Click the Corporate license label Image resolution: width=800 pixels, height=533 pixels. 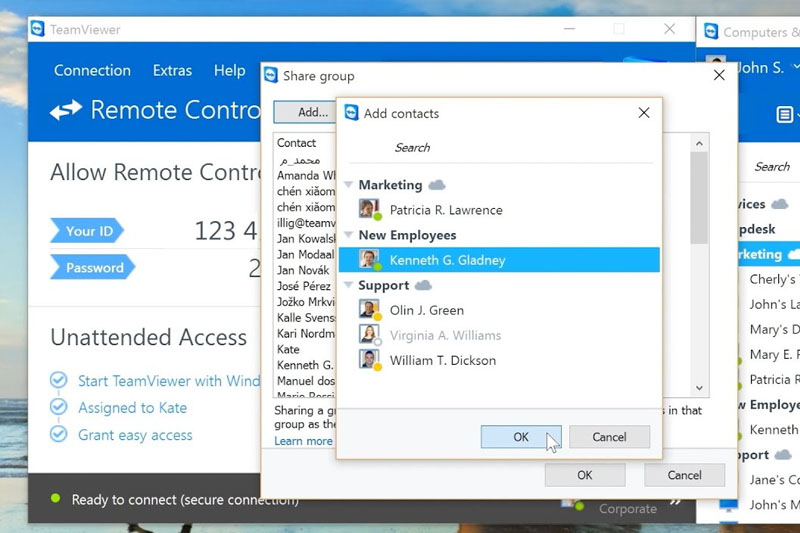(x=628, y=509)
